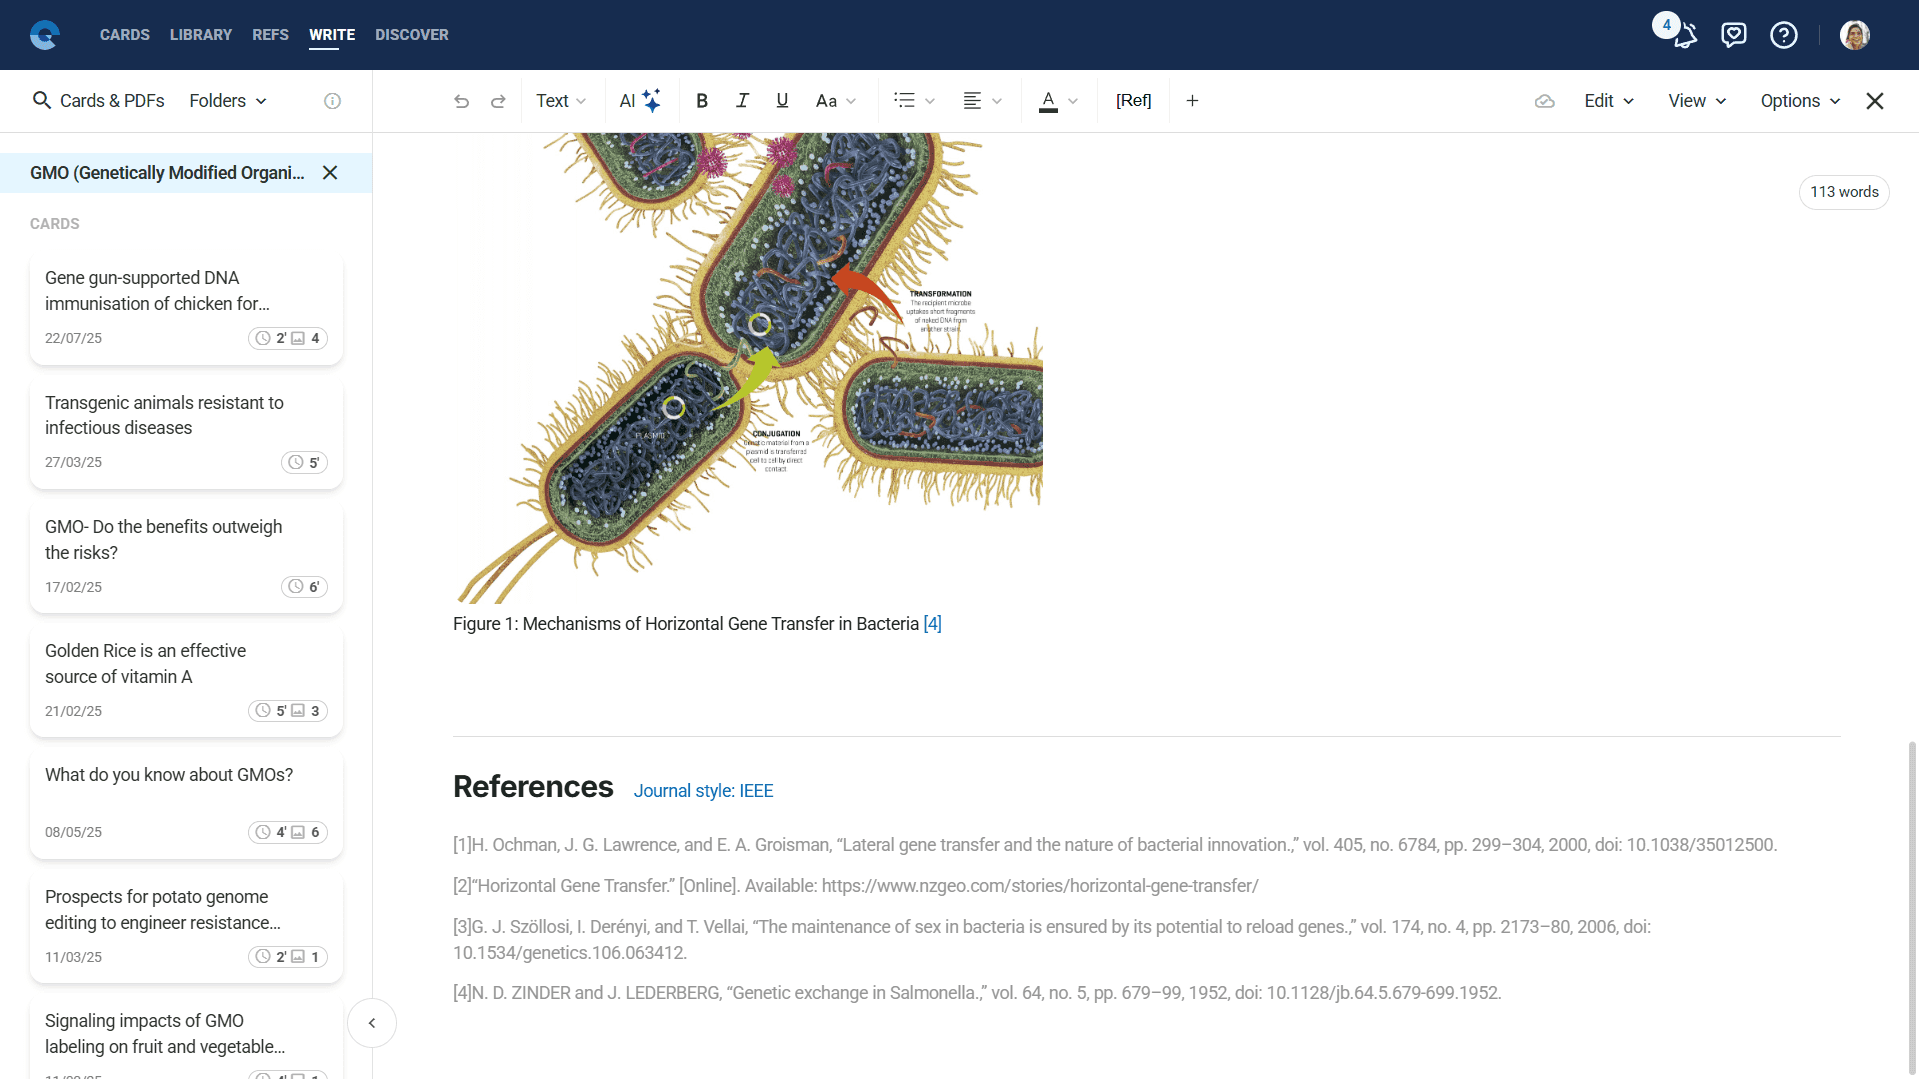Open the help question mark icon

[1783, 36]
